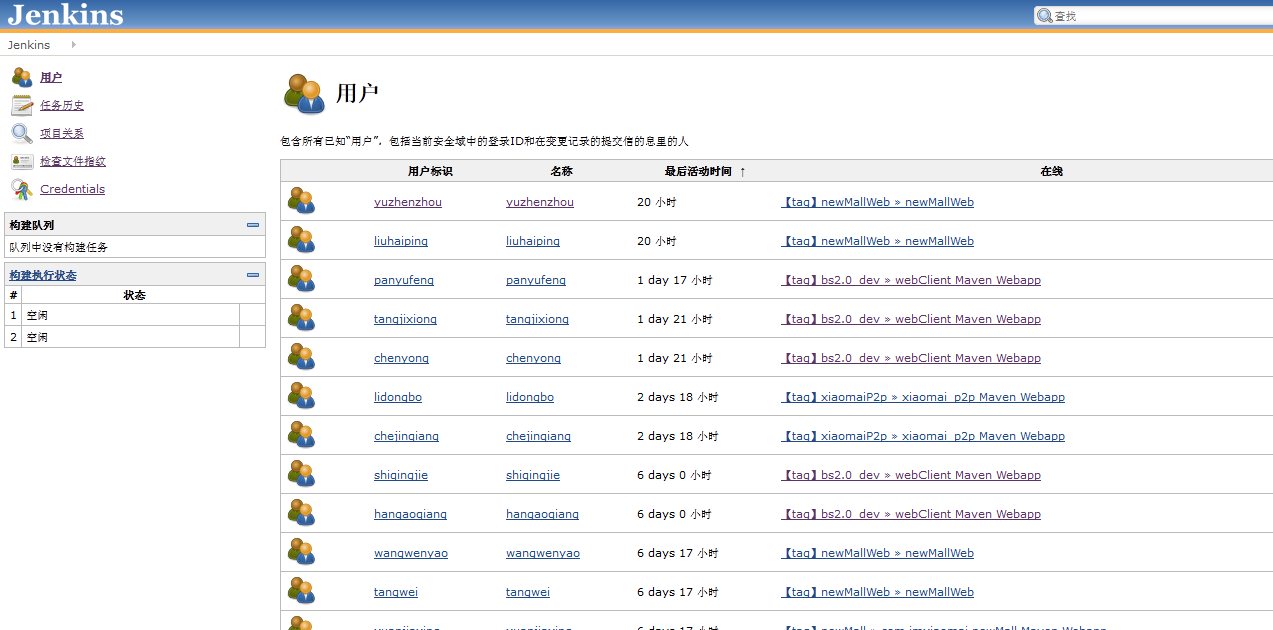Collapse the 构建队列 panel

click(253, 226)
